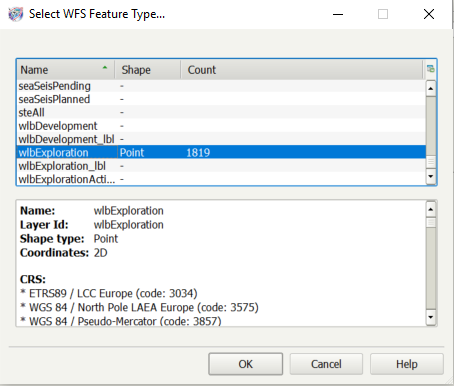The height and width of the screenshot is (386, 454).
Task: Select the seaSeisPending feature type row
Action: point(221,86)
